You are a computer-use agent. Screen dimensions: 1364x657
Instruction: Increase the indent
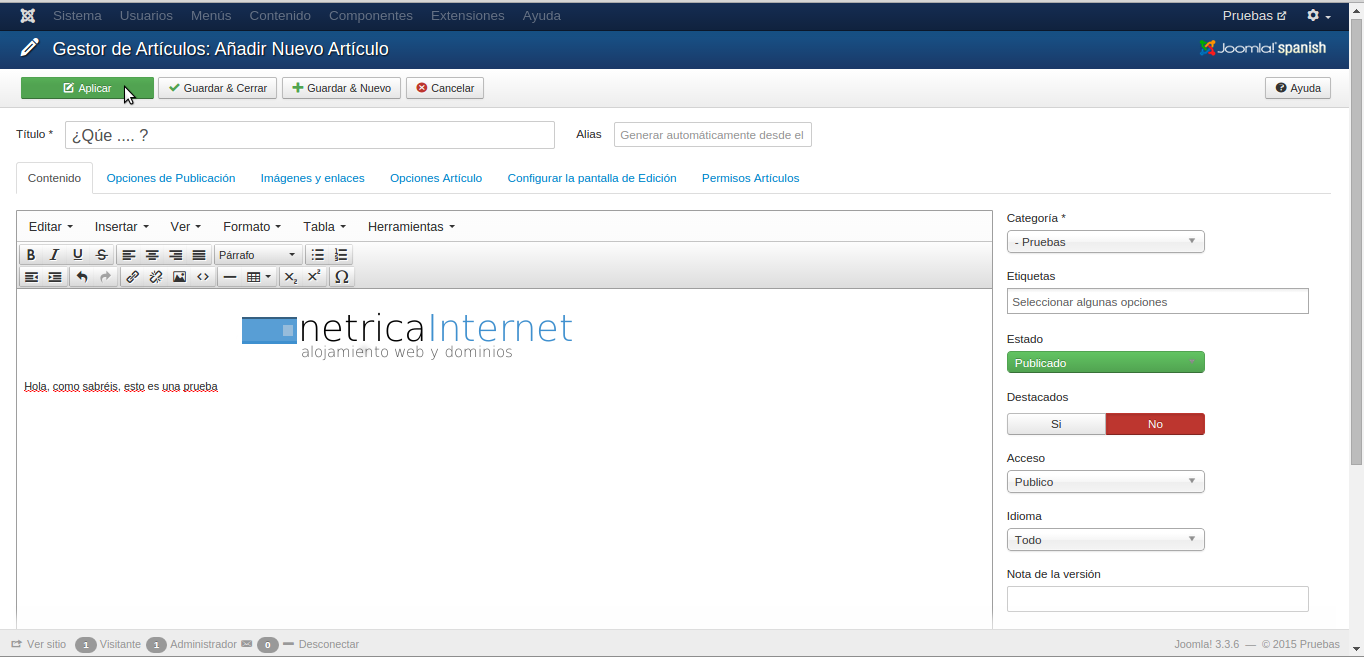pyautogui.click(x=54, y=277)
